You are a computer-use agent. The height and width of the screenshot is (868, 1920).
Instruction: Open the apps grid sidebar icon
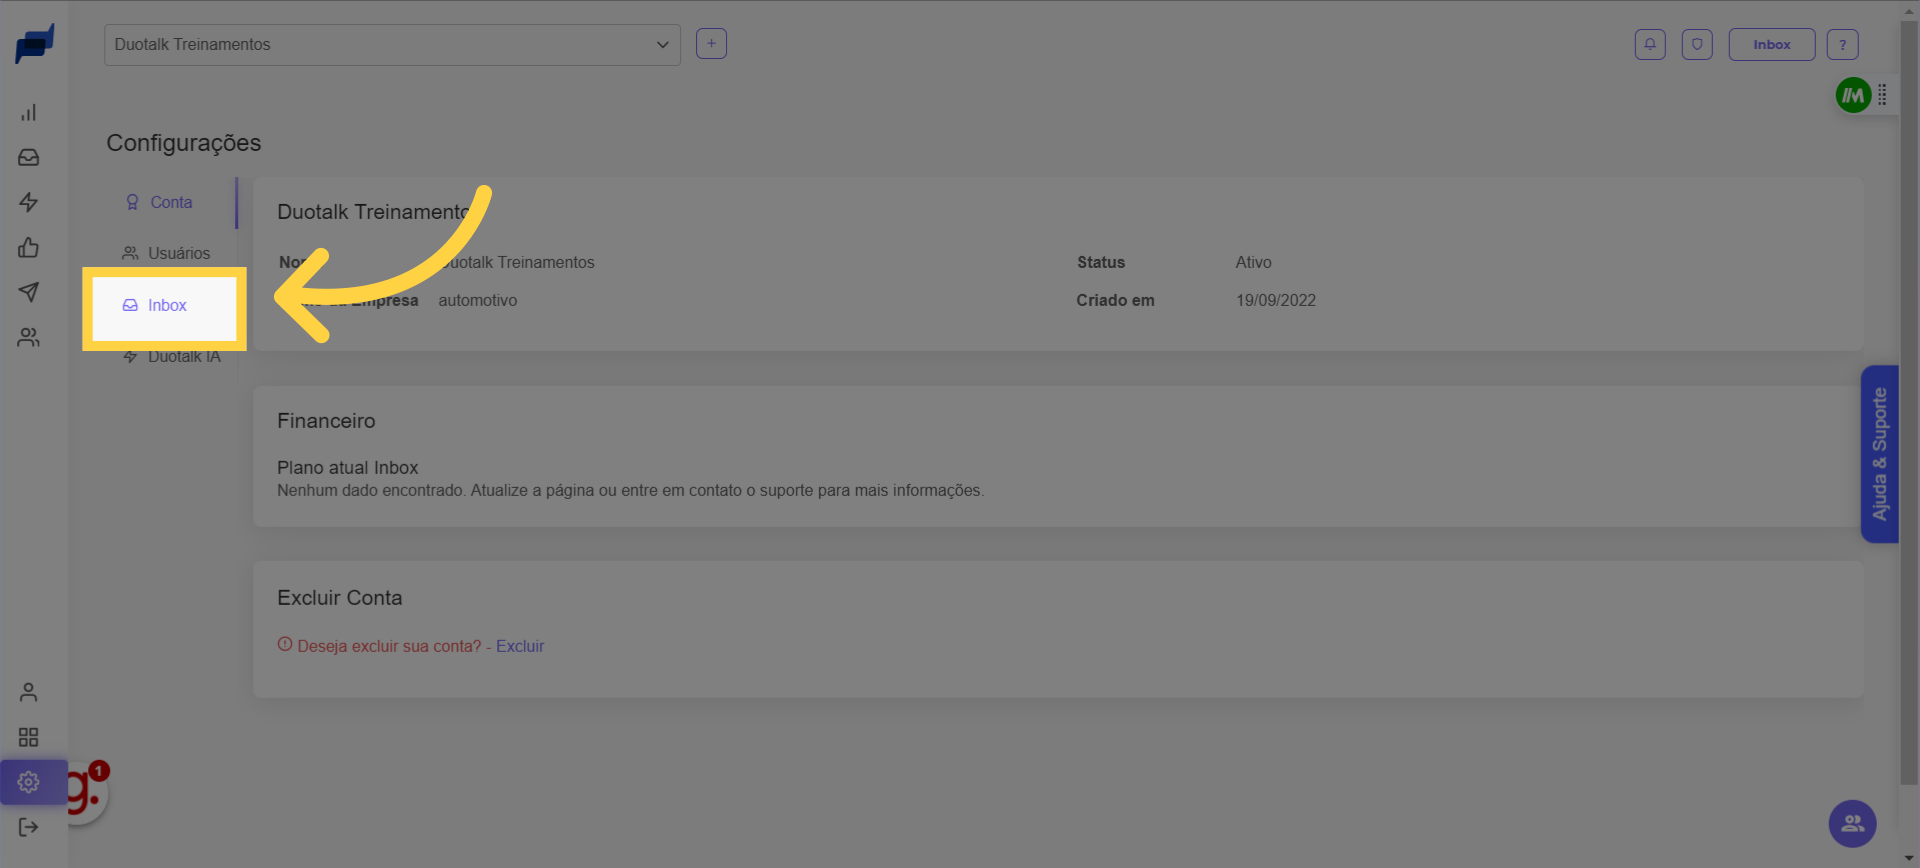pos(29,737)
